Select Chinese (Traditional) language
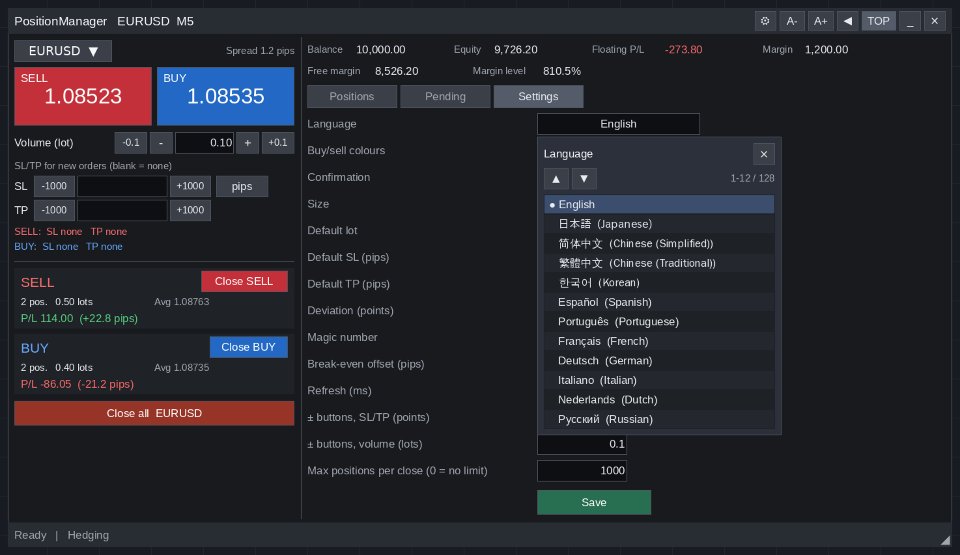 [659, 263]
